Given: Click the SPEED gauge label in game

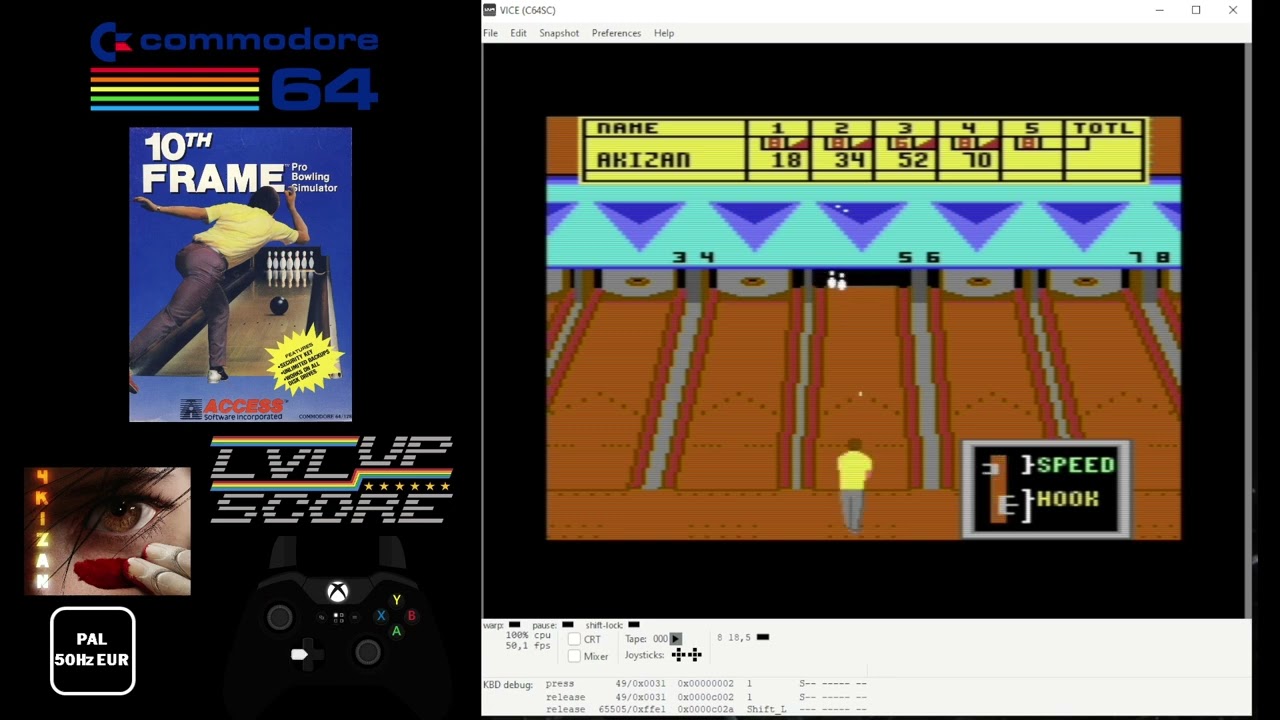Looking at the screenshot, I should pyautogui.click(x=1075, y=465).
